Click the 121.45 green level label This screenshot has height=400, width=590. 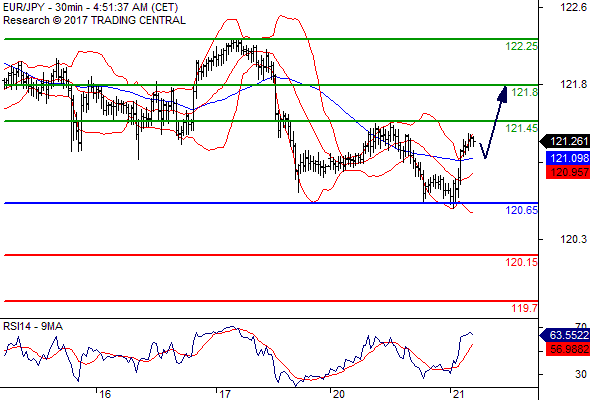522,128
